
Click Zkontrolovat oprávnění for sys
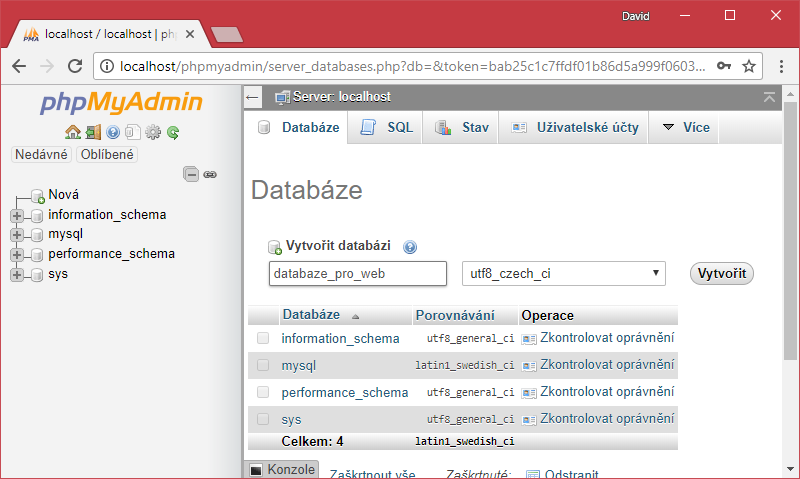(607, 419)
